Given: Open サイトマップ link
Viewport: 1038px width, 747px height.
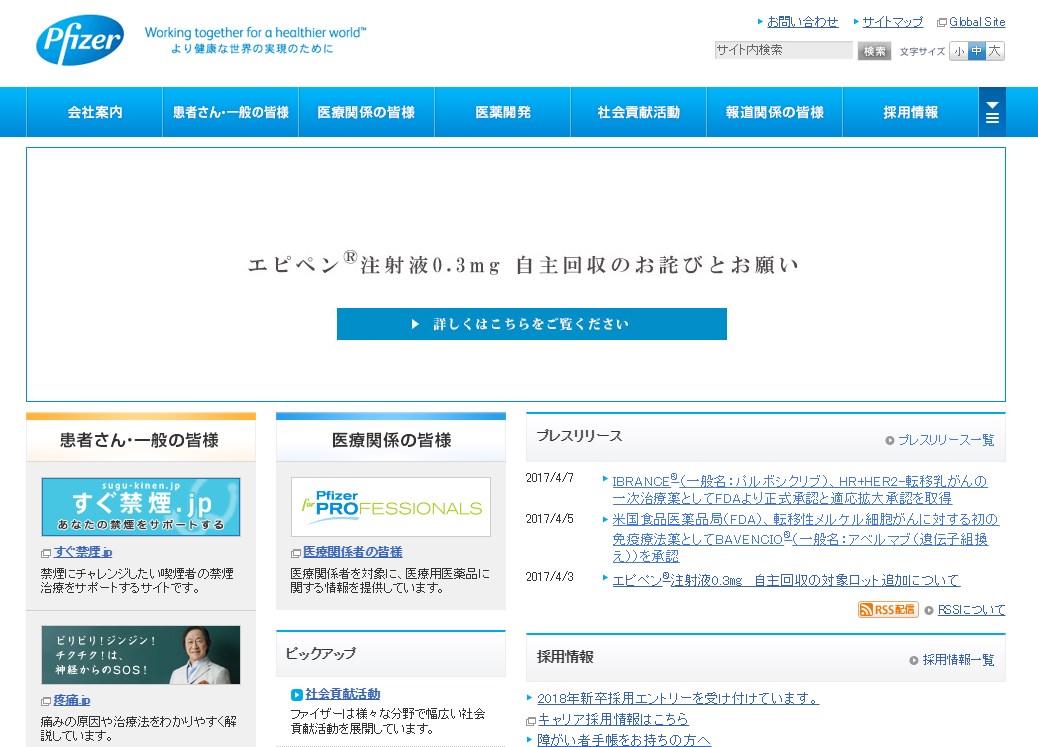Looking at the screenshot, I should [x=892, y=22].
